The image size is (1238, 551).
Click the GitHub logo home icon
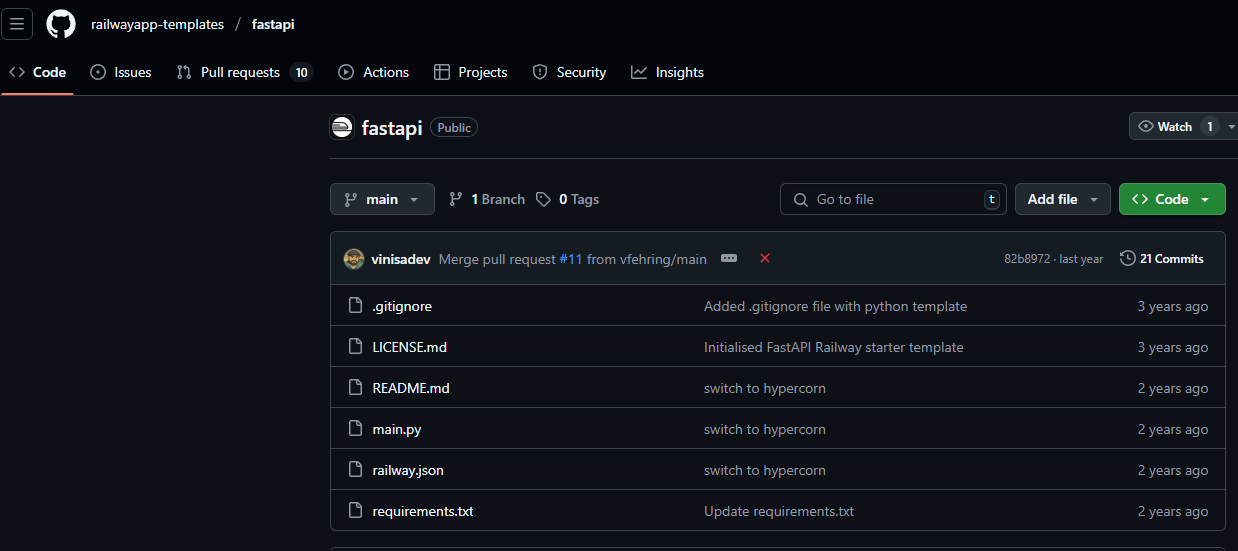pos(61,24)
